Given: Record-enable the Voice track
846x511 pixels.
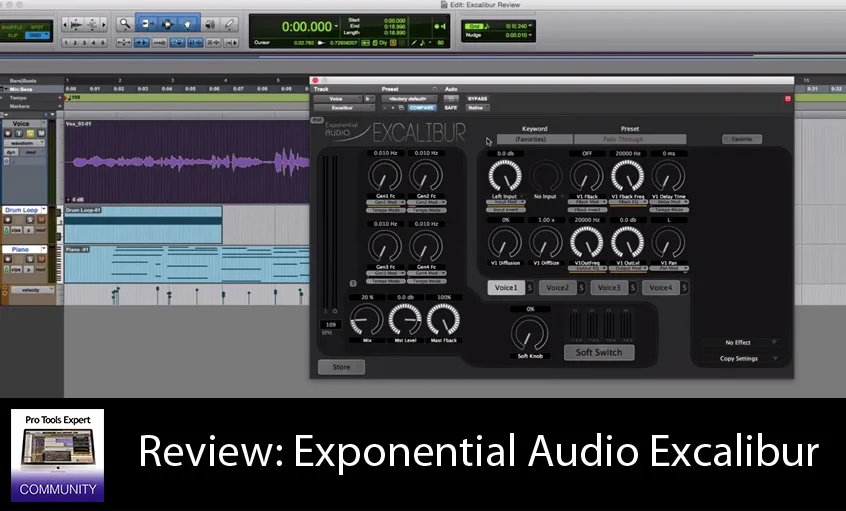Looking at the screenshot, I should click(x=8, y=133).
